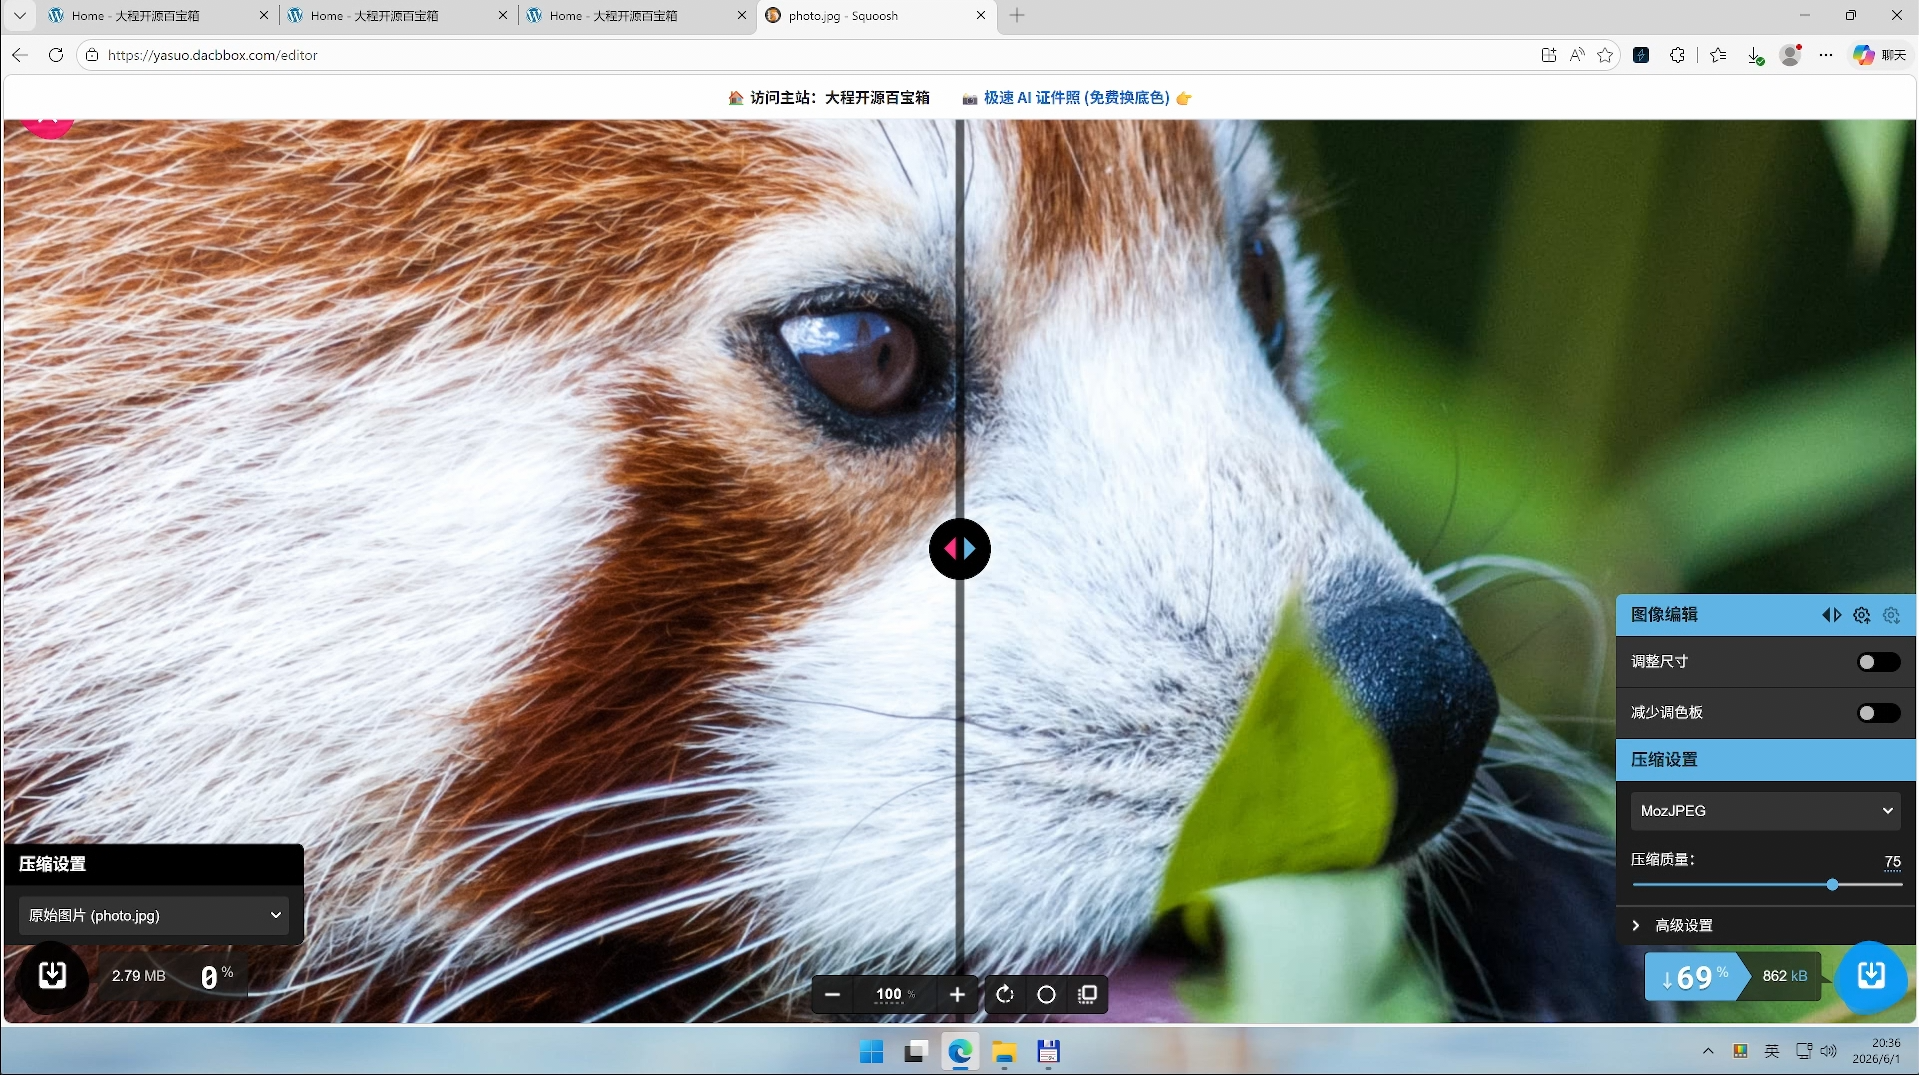The image size is (1919, 1075).
Task: Open the floppy disk app on the taskbar
Action: [1048, 1052]
